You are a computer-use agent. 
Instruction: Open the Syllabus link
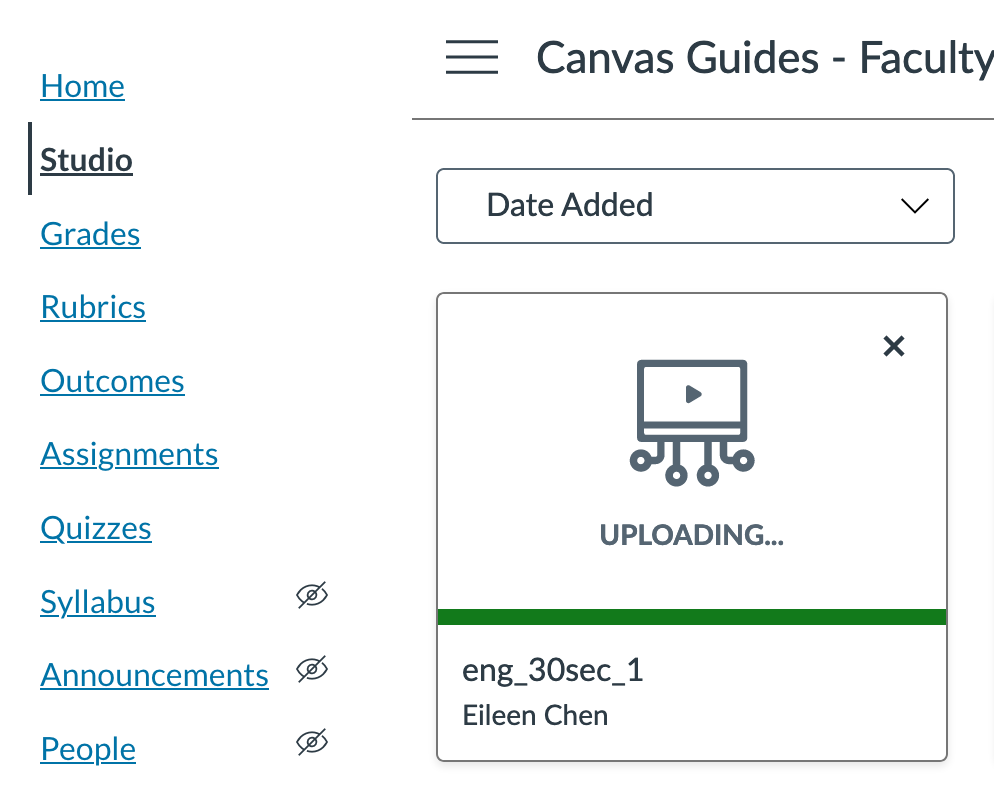(x=98, y=602)
